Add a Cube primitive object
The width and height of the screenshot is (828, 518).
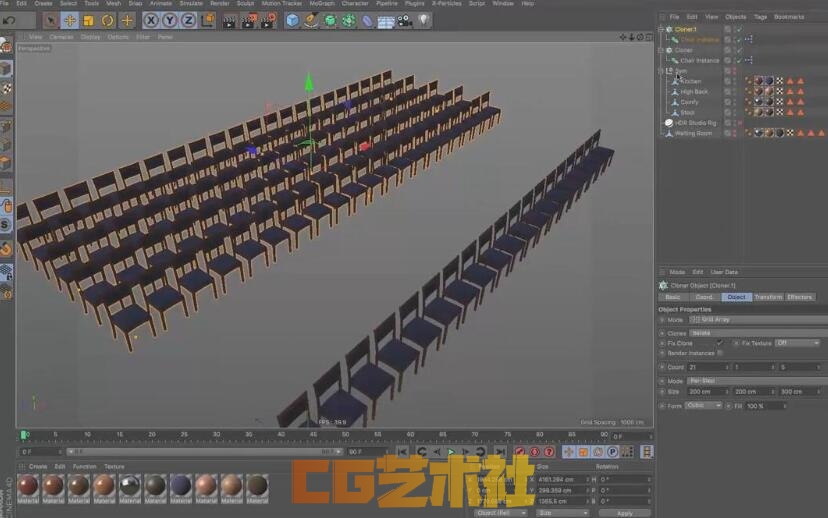coord(292,21)
